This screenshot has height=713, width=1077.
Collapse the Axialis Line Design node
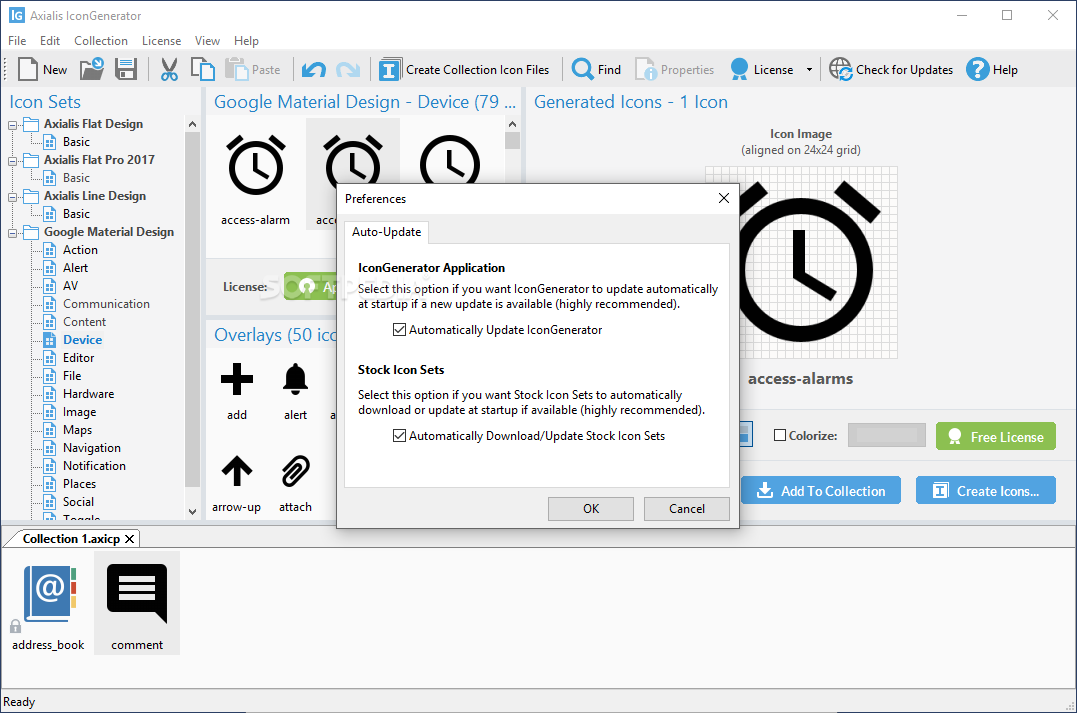[x=12, y=197]
